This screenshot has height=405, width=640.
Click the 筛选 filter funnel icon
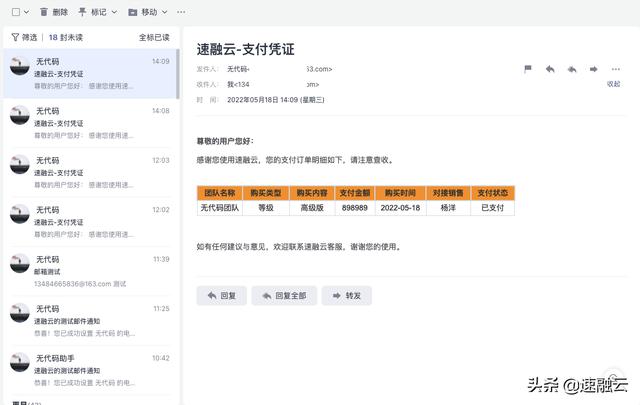15,38
